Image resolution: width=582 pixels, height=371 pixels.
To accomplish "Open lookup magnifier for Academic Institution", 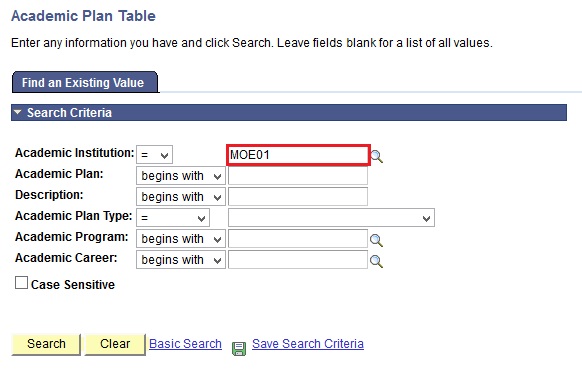I will (x=376, y=156).
